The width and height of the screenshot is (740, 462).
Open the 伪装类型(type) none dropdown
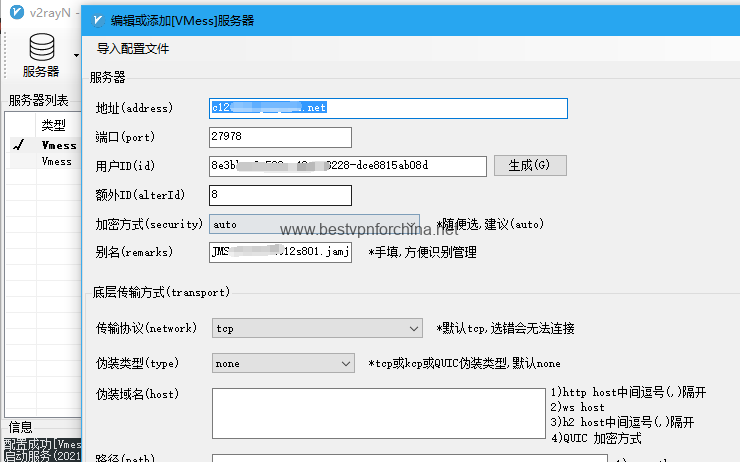[x=283, y=363]
